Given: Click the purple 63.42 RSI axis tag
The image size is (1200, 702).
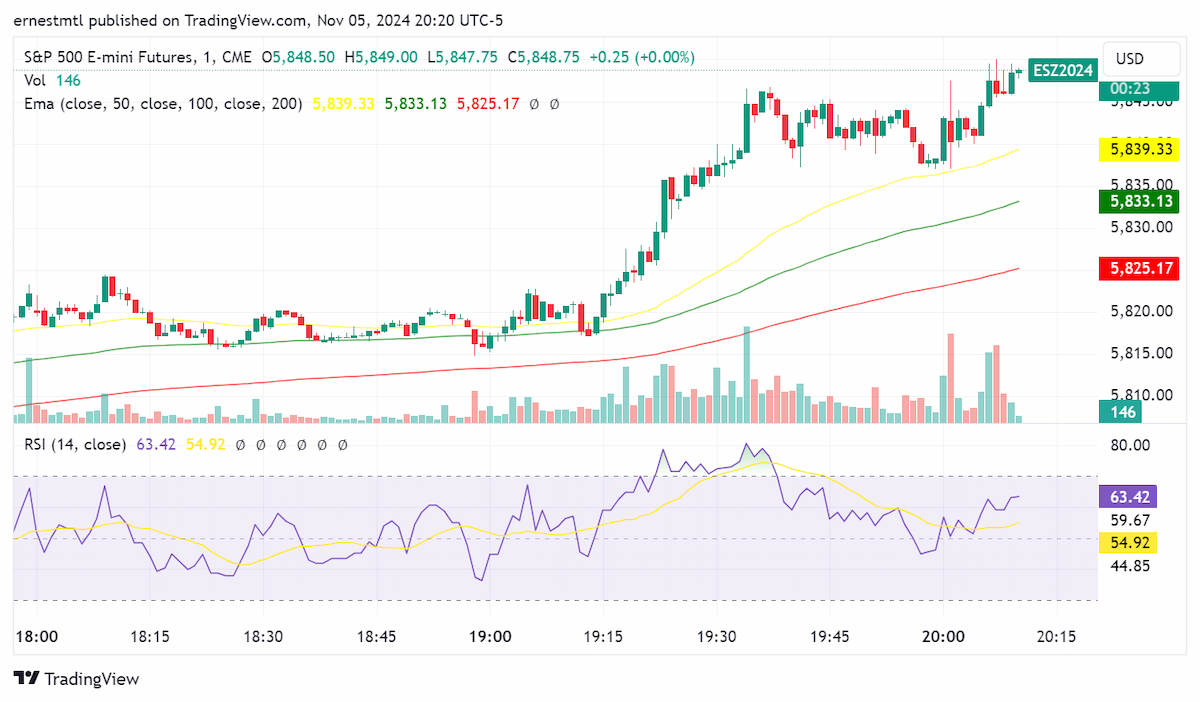Looking at the screenshot, I should [1130, 496].
